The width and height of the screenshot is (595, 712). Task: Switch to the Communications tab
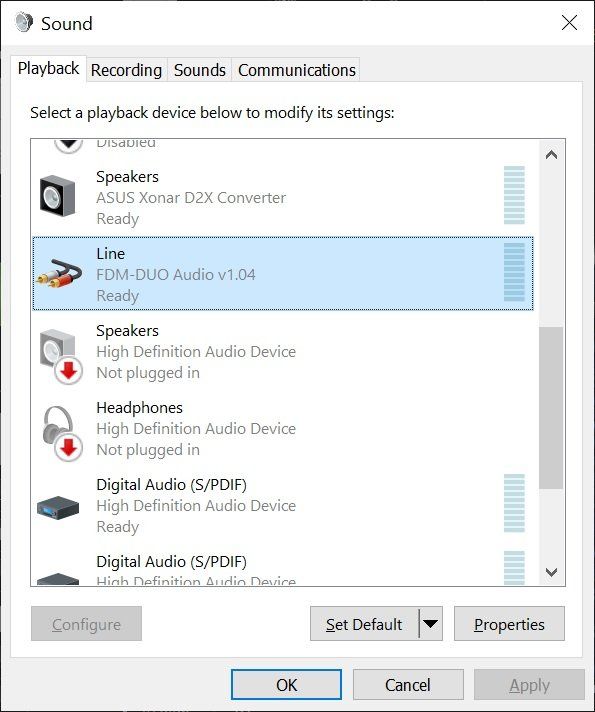tap(296, 70)
